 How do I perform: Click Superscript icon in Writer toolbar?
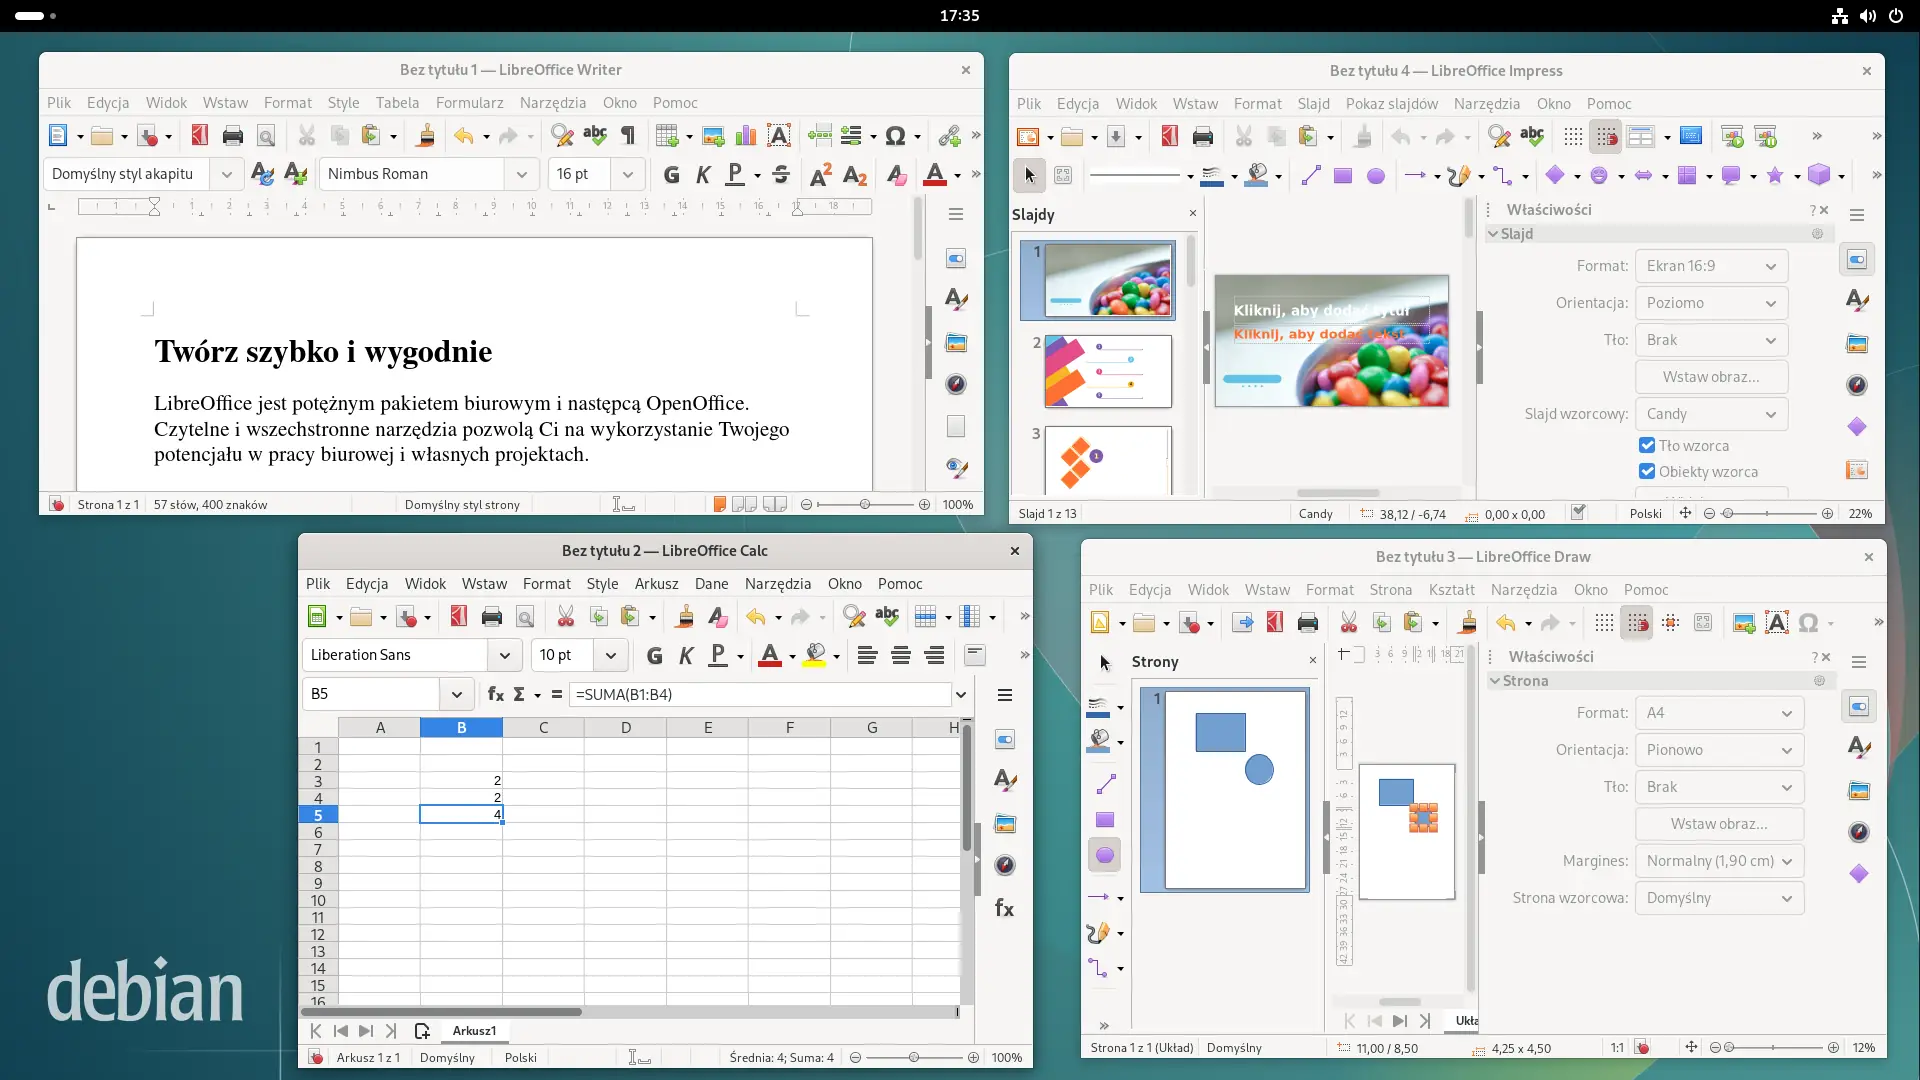click(x=821, y=175)
